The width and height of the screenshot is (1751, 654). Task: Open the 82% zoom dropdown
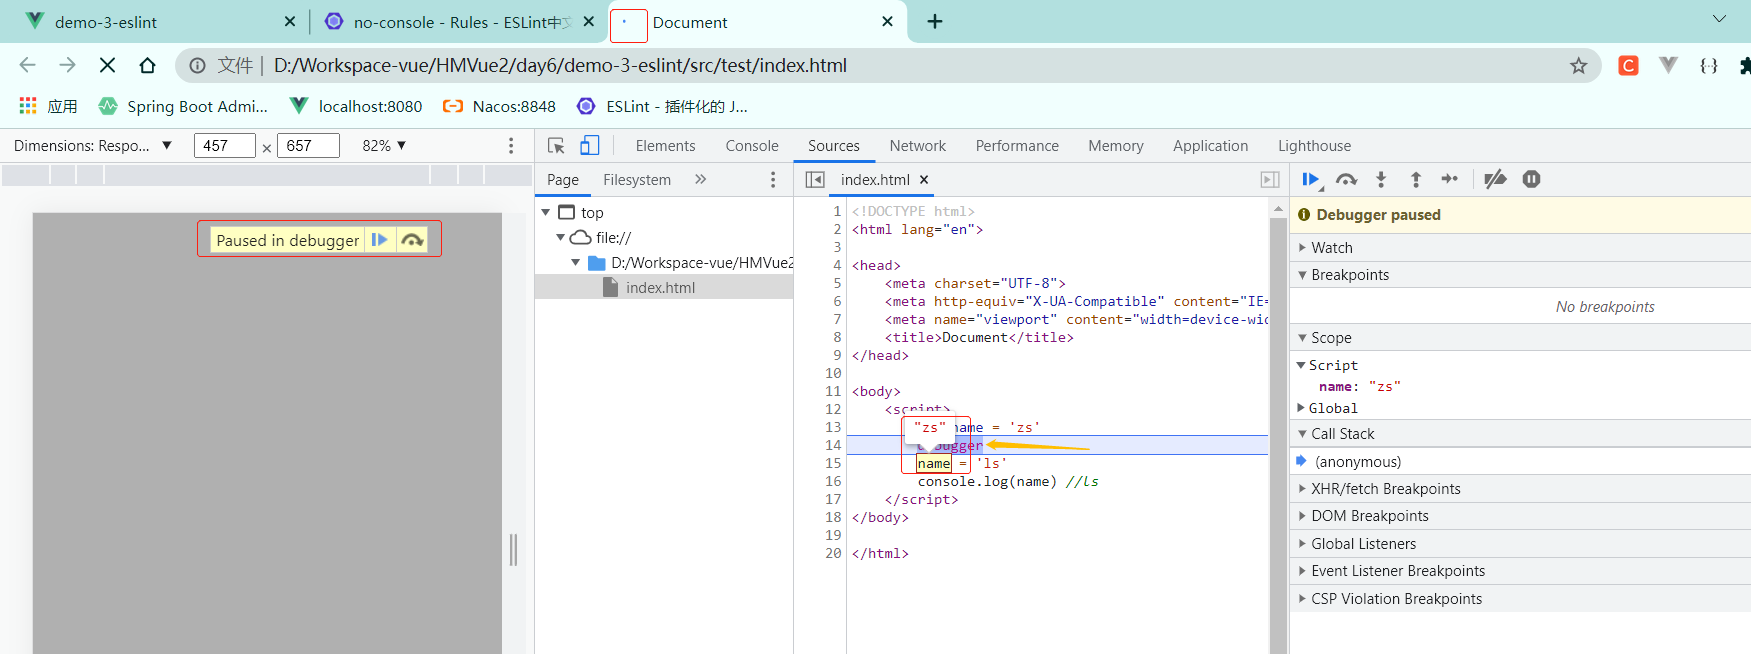click(384, 146)
